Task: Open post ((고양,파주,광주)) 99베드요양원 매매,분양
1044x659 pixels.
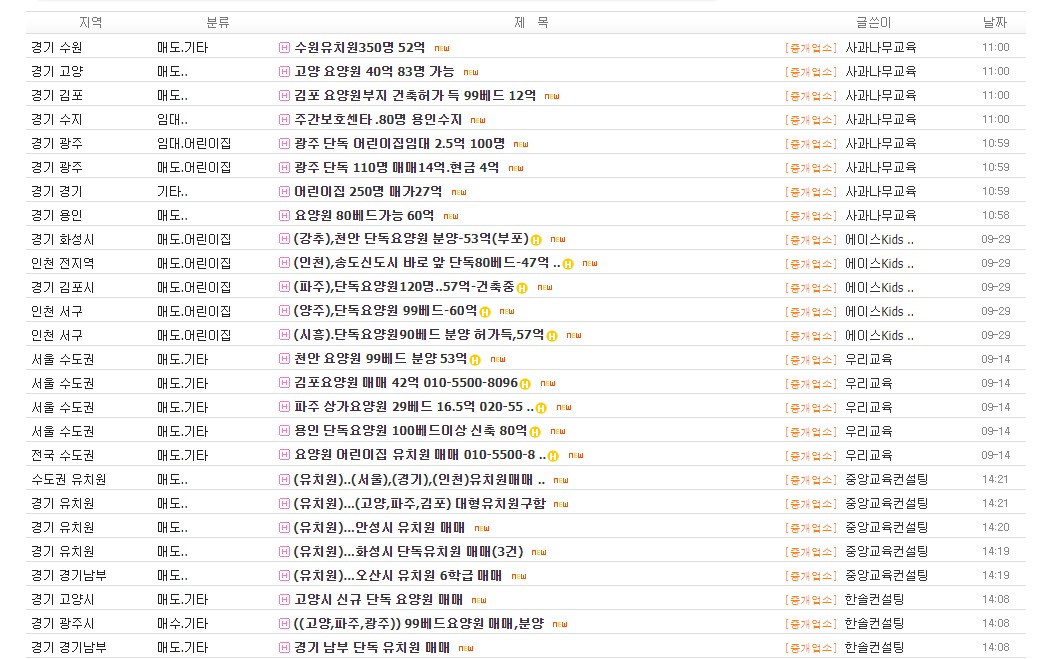Action: [x=419, y=623]
